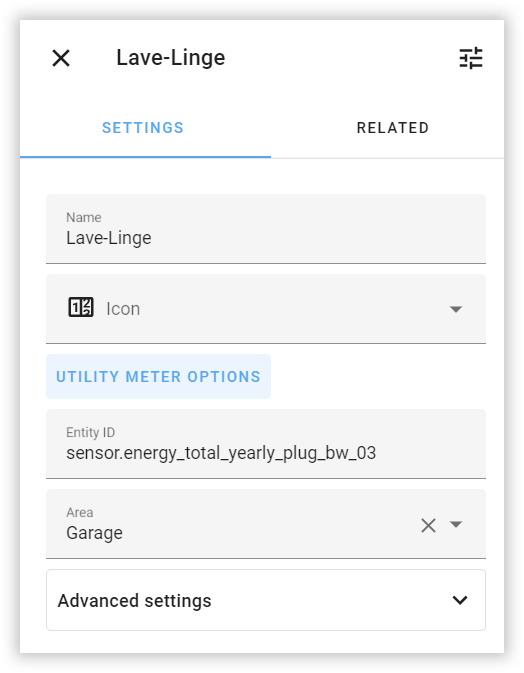The width and height of the screenshot is (524, 673).
Task: Switch to the Related tab
Action: pyautogui.click(x=393, y=127)
